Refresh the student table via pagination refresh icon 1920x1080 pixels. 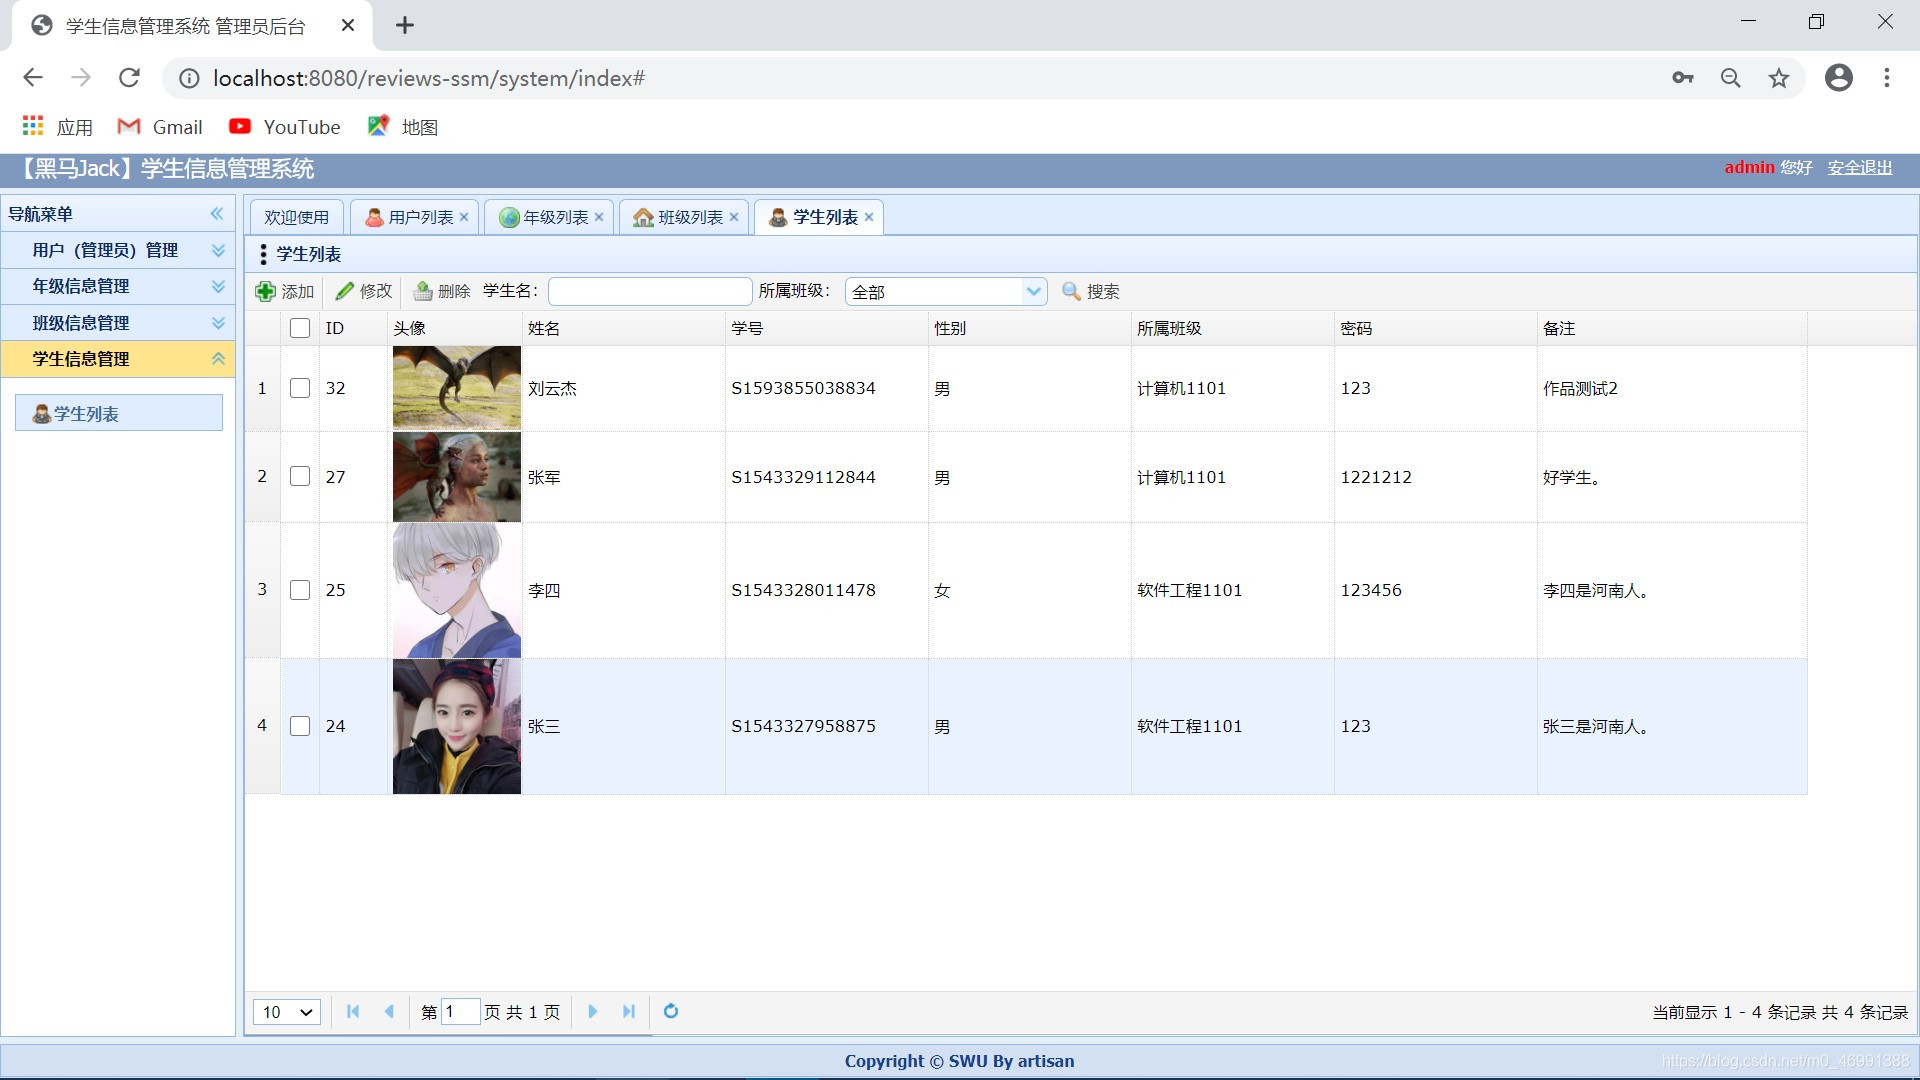point(671,1011)
